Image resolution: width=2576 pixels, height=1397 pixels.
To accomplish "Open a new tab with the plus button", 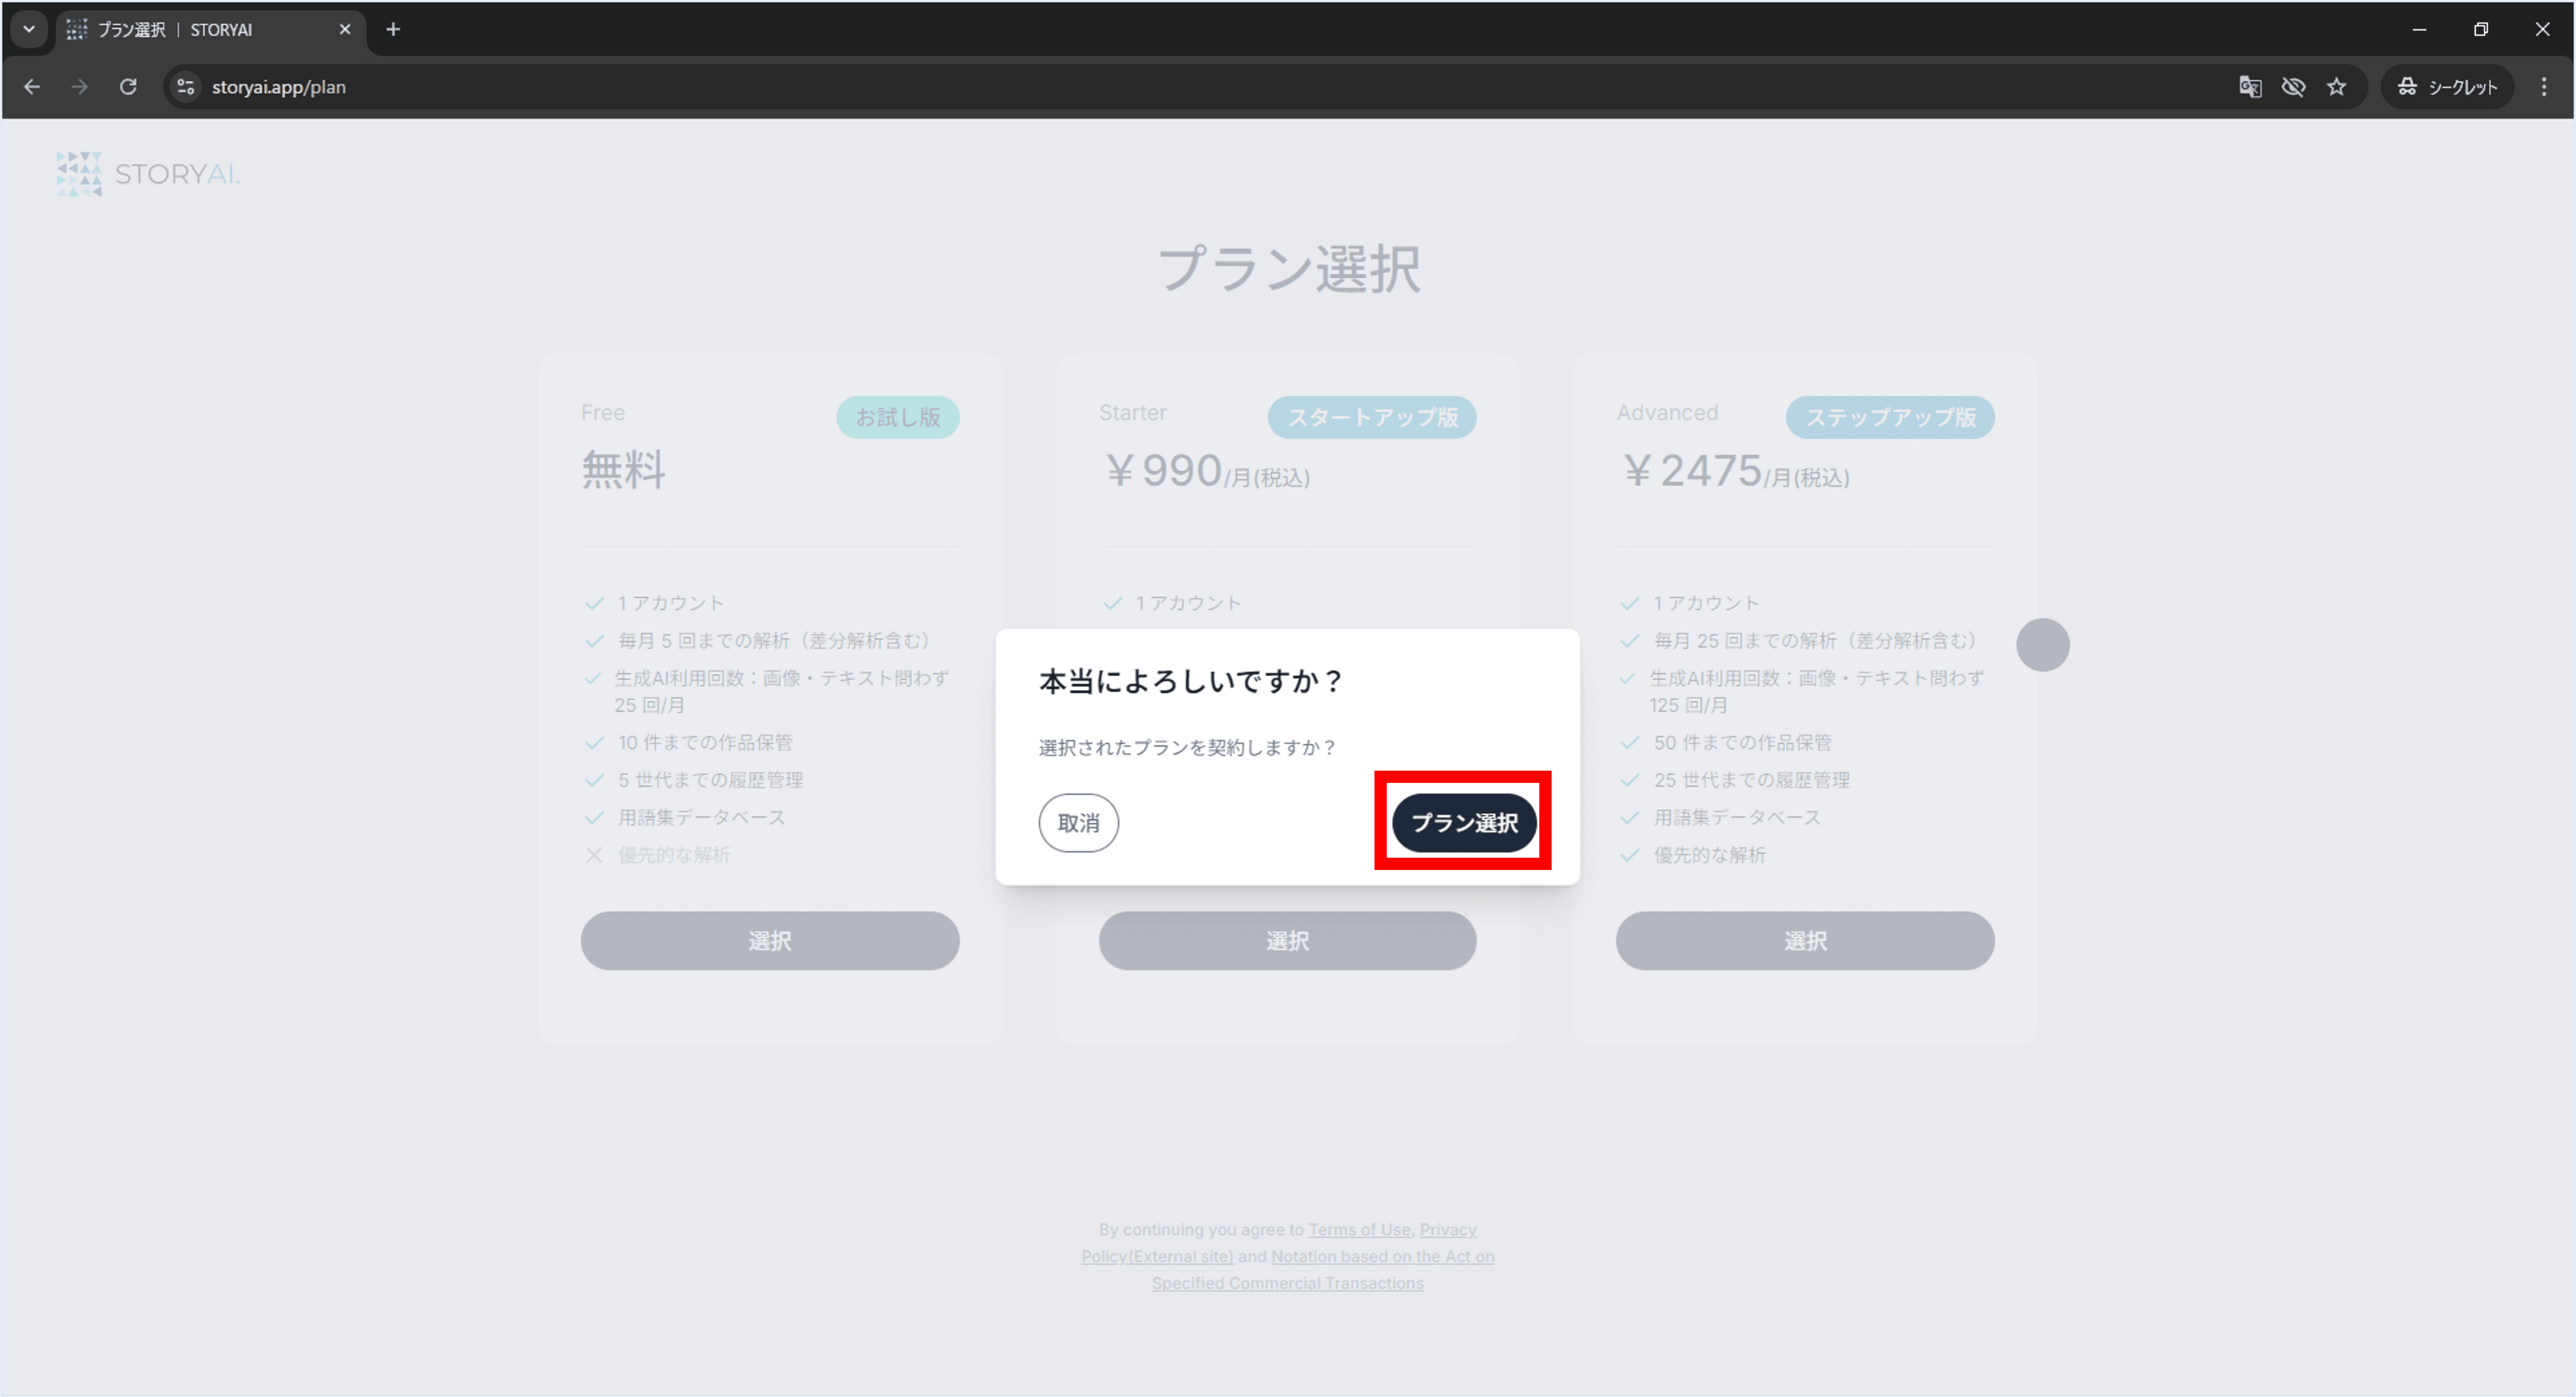I will coord(393,29).
